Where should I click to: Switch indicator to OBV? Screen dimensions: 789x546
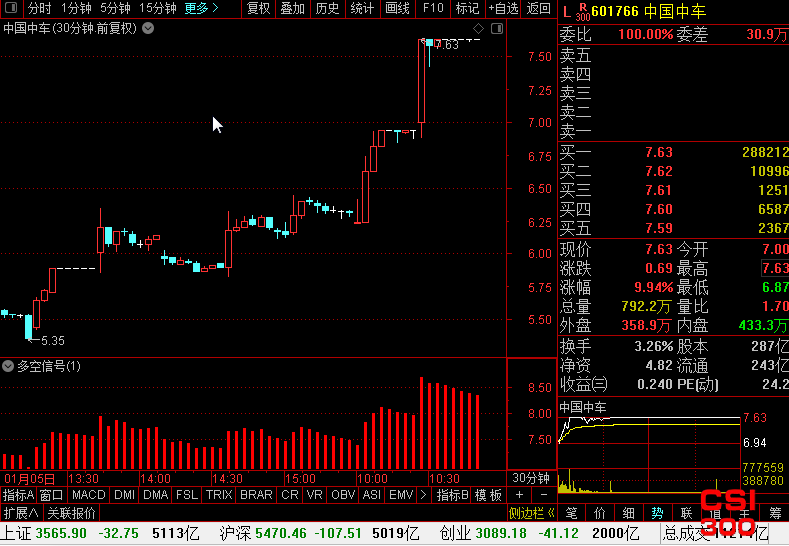(343, 495)
